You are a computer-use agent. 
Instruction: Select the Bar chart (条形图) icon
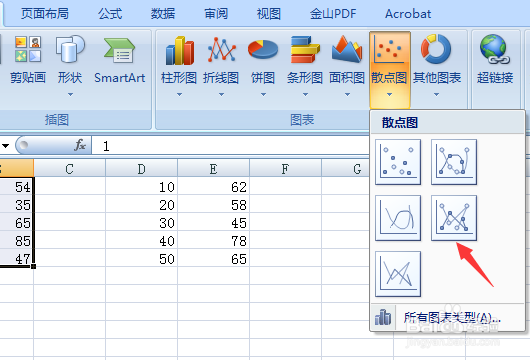click(305, 49)
